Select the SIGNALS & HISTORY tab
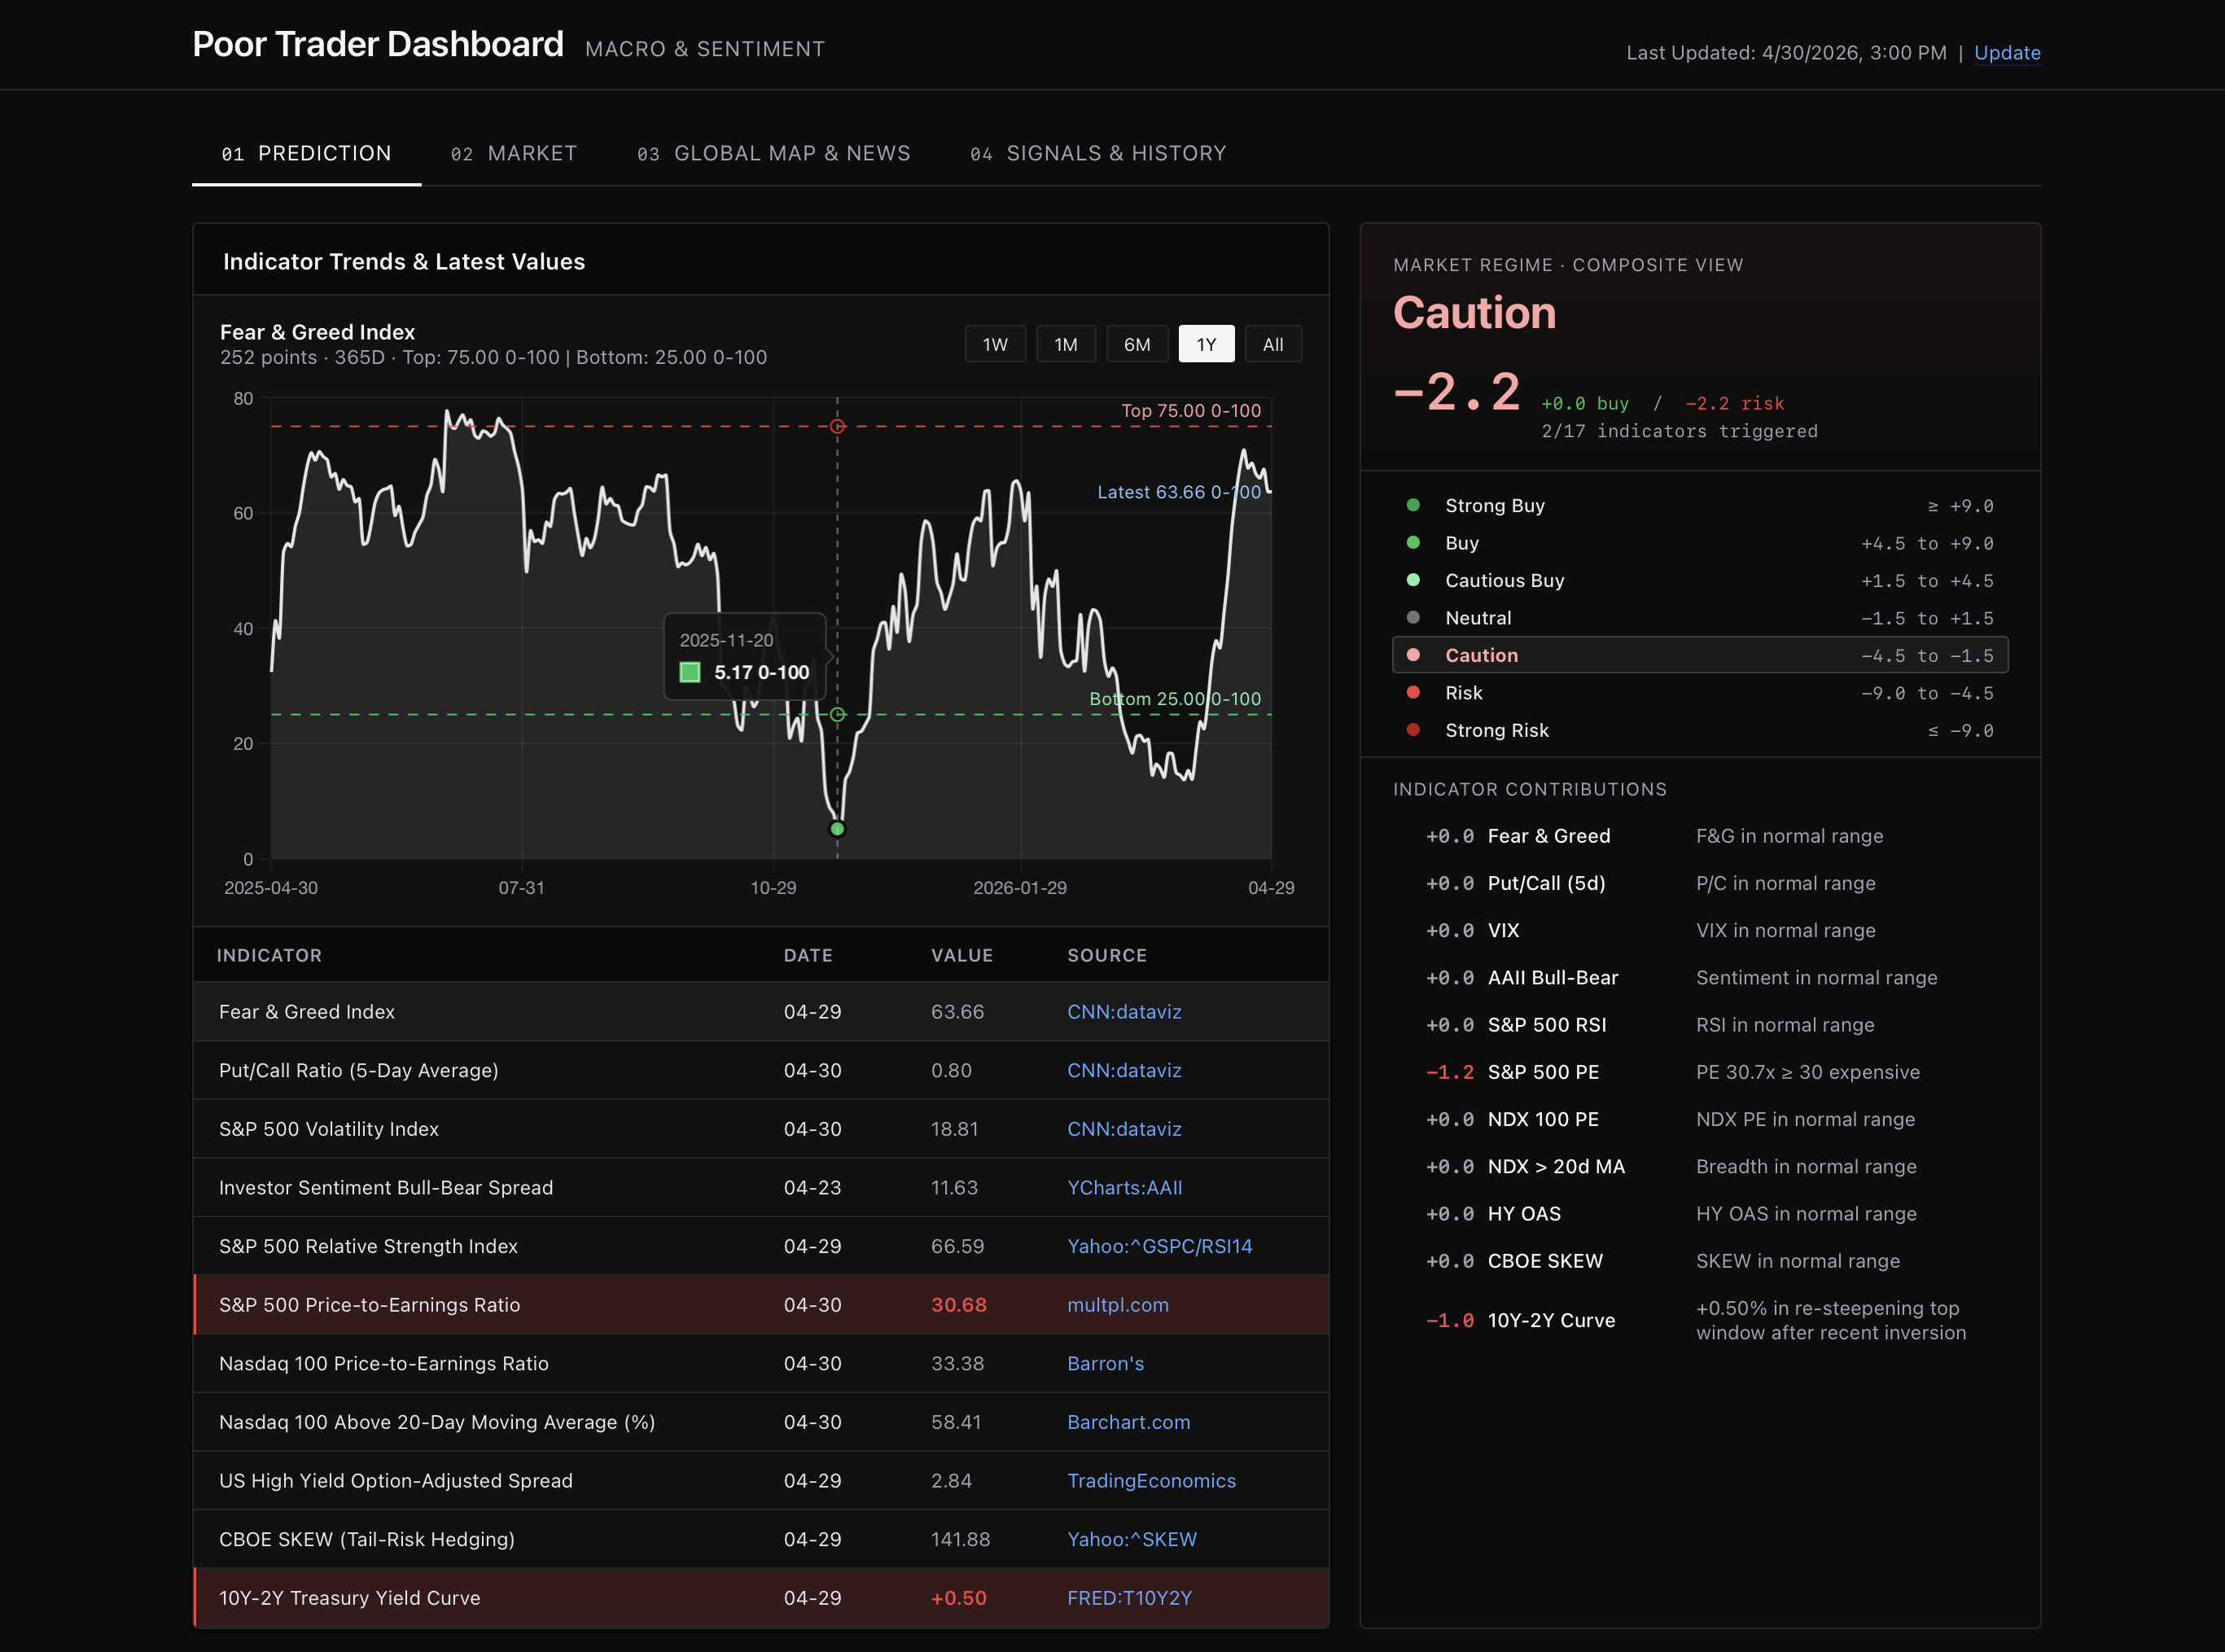This screenshot has height=1652, width=2225. (x=1097, y=153)
